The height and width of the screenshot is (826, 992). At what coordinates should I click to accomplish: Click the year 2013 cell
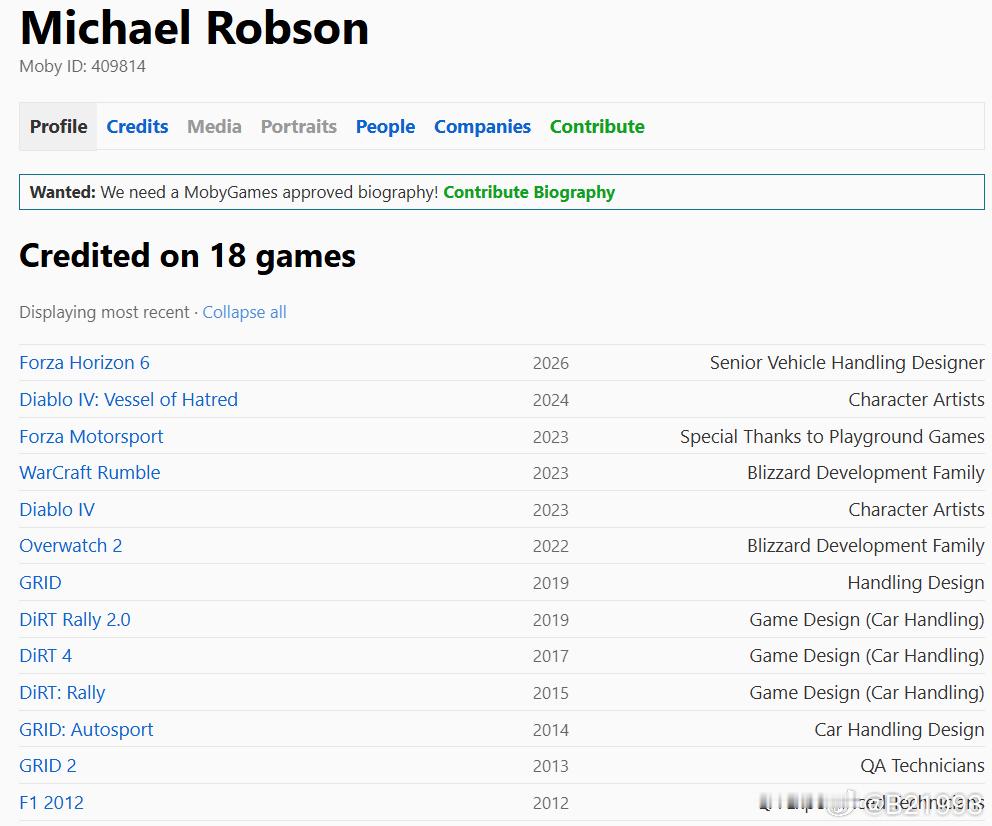(x=550, y=766)
